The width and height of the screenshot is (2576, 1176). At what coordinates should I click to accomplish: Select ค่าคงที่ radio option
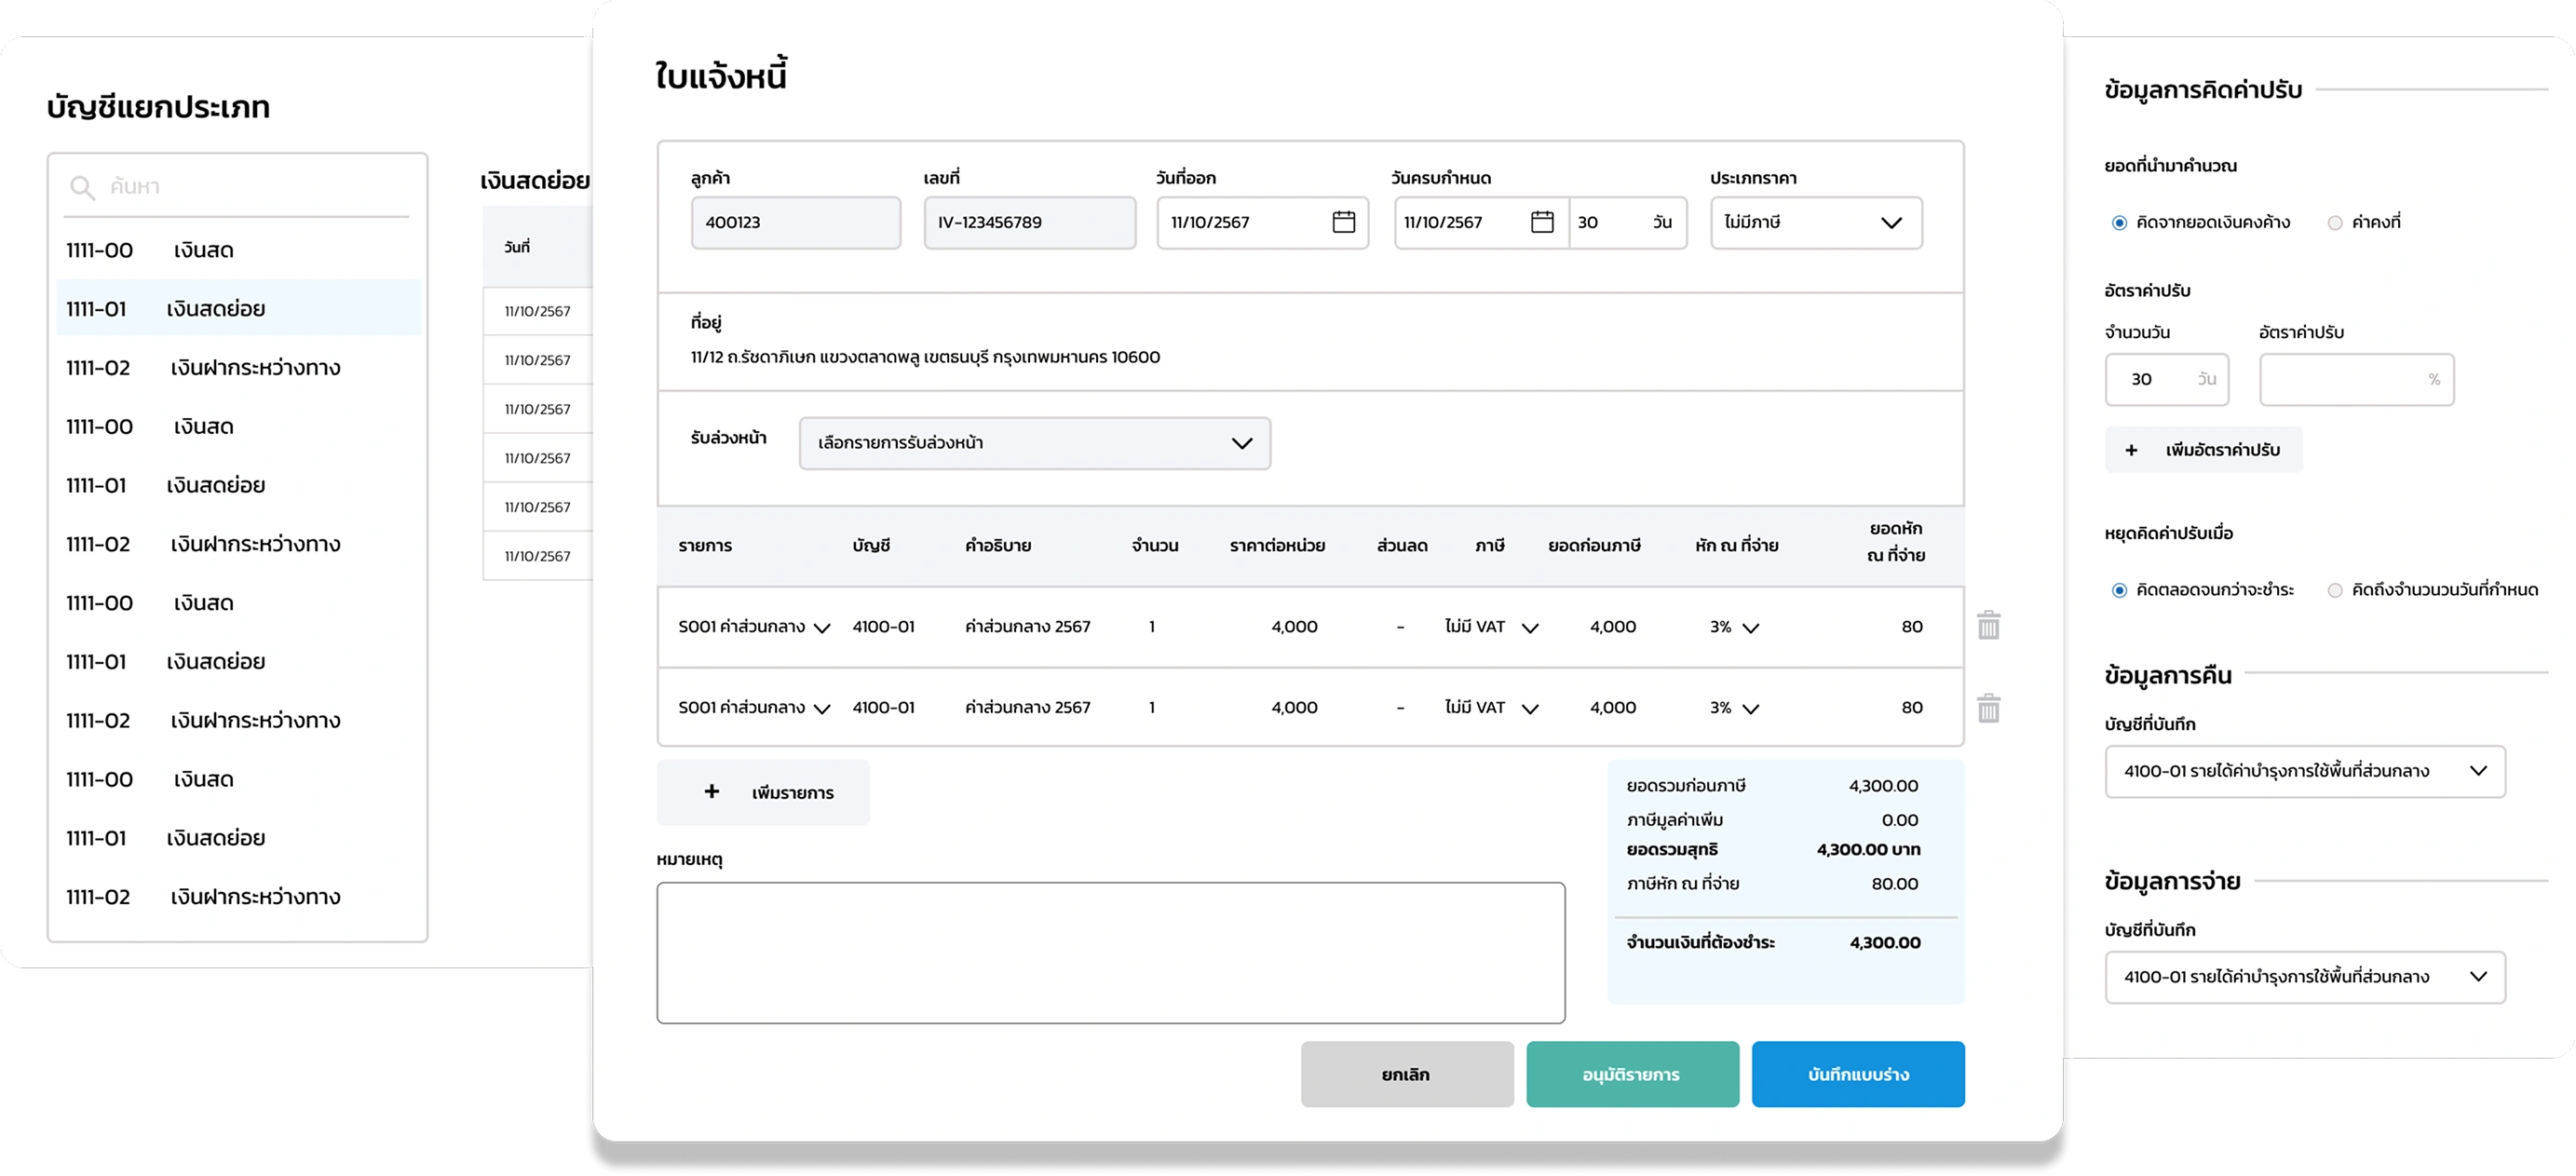[x=2335, y=223]
